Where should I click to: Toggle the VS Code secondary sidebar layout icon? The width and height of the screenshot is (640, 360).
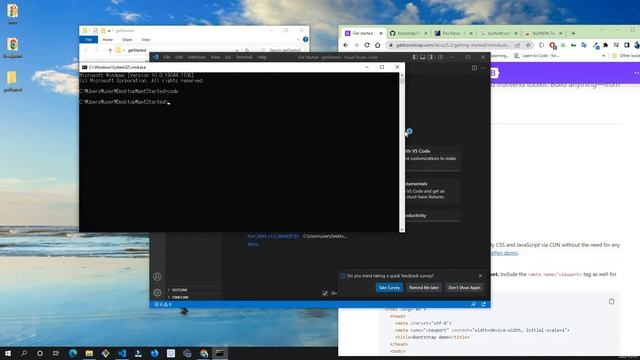click(430, 57)
